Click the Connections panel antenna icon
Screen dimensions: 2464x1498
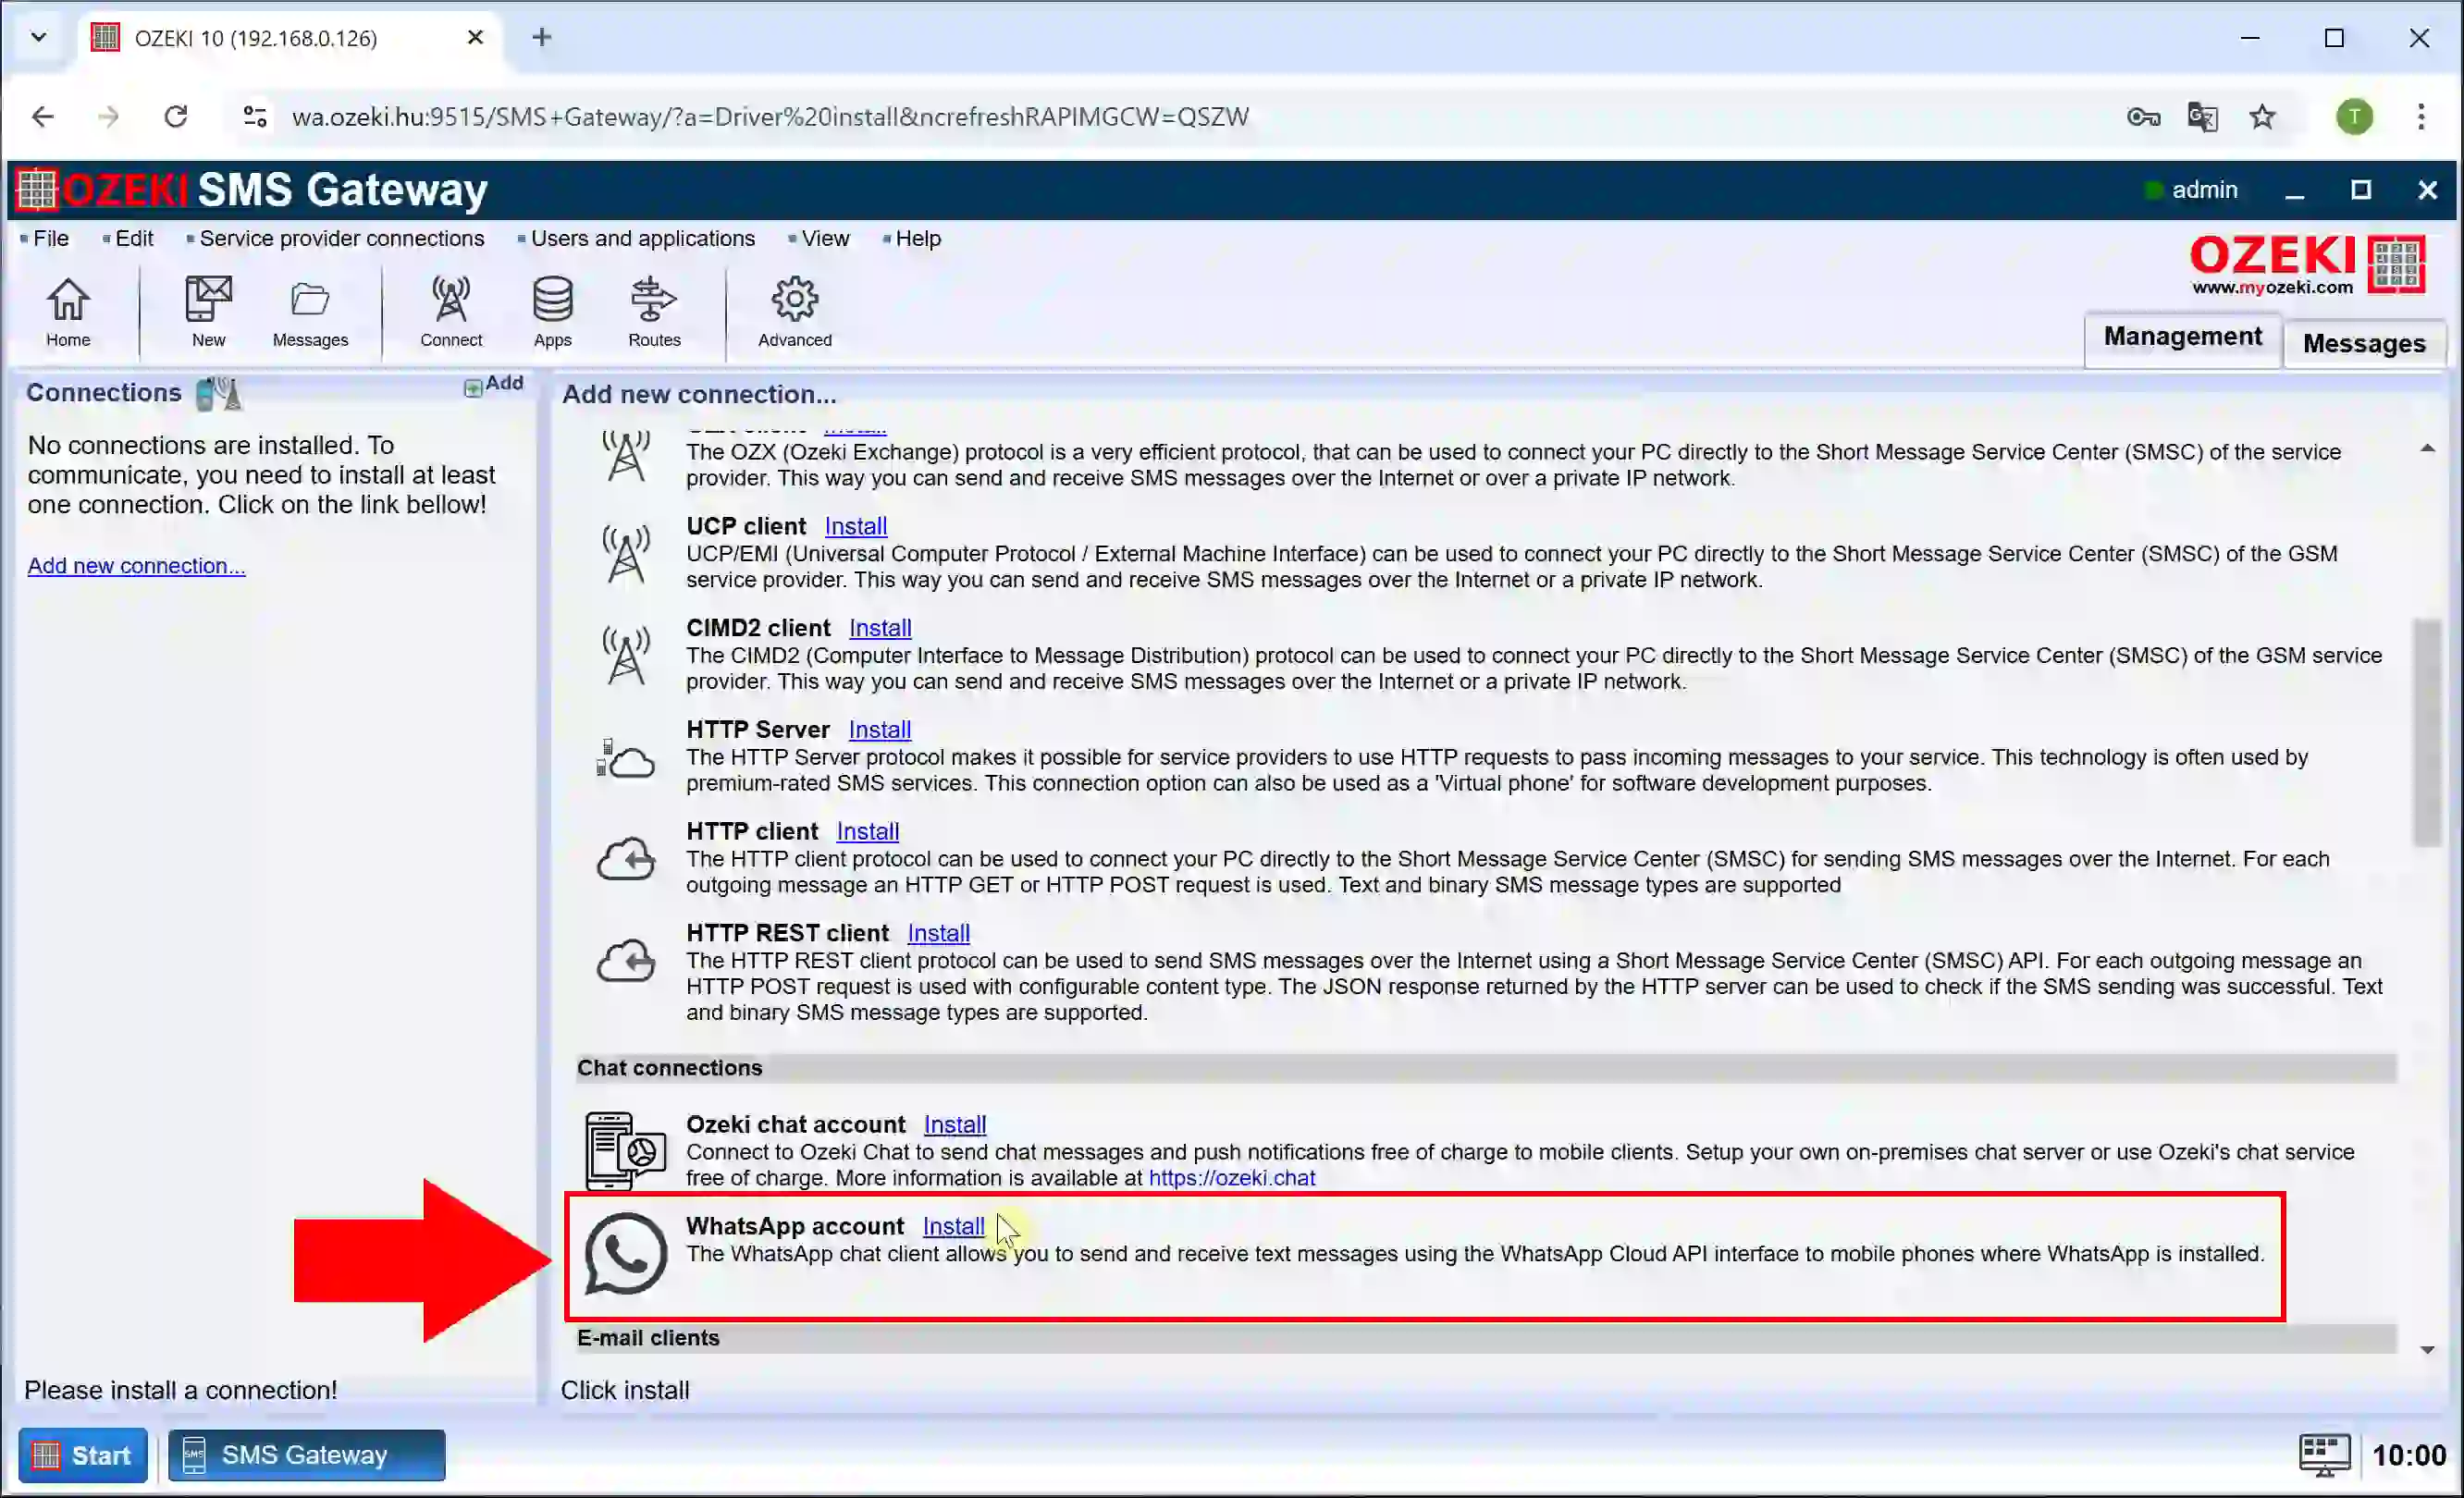[218, 394]
